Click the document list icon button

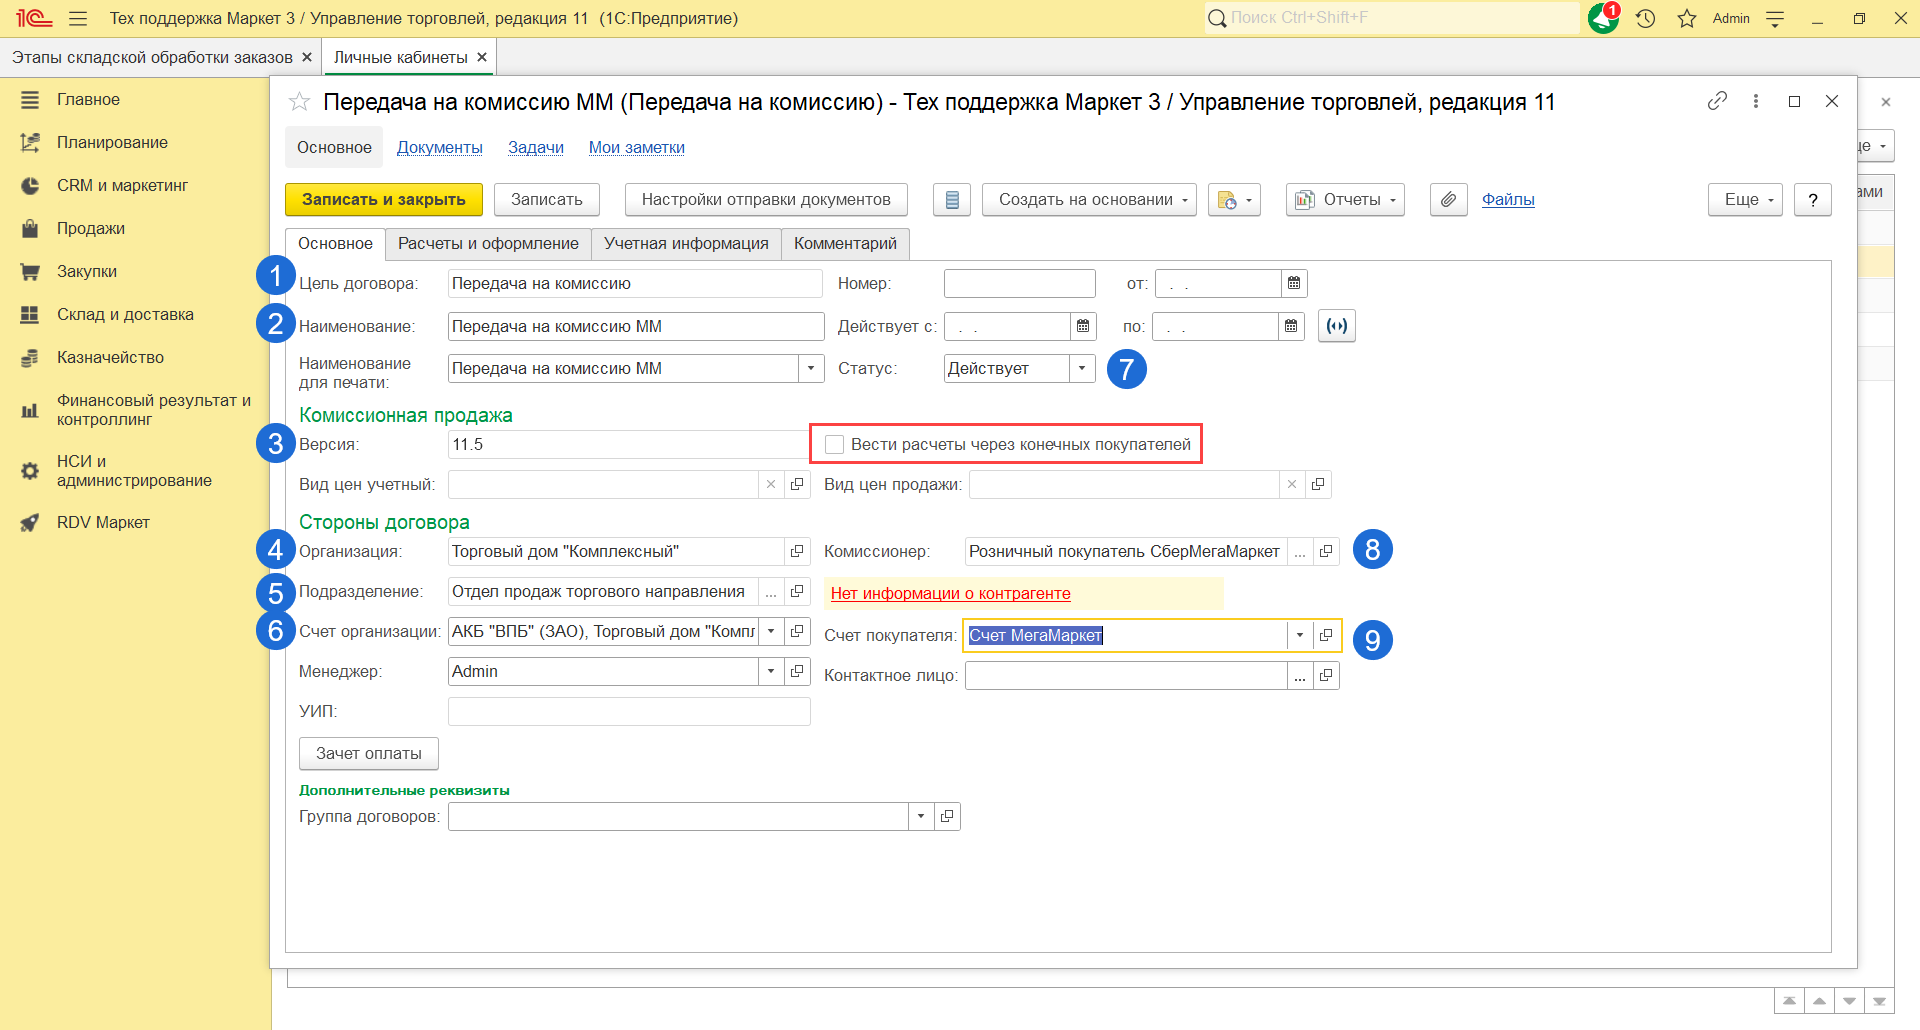tap(952, 200)
